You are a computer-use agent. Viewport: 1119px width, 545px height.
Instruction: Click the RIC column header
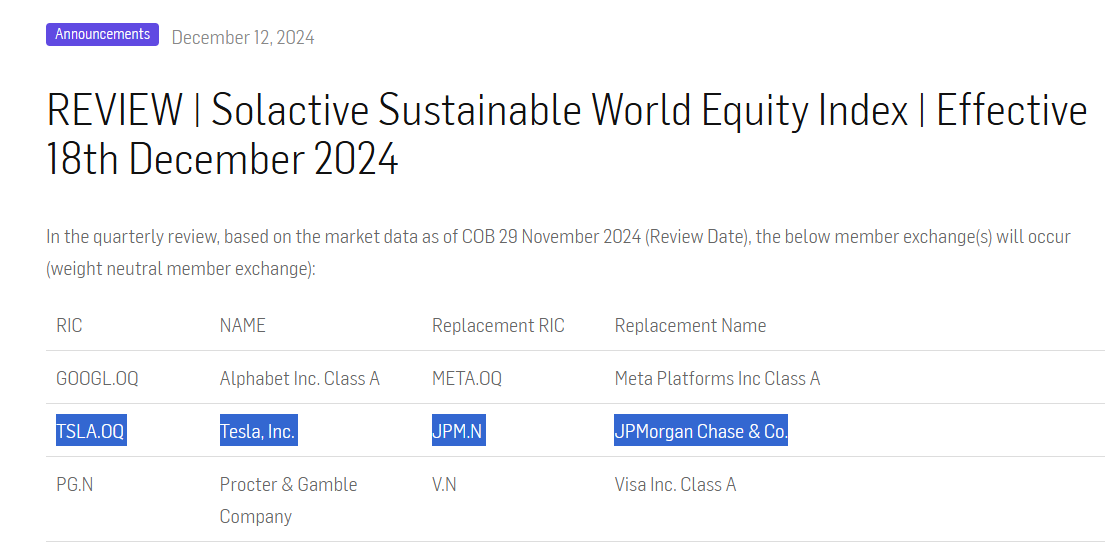tap(69, 325)
